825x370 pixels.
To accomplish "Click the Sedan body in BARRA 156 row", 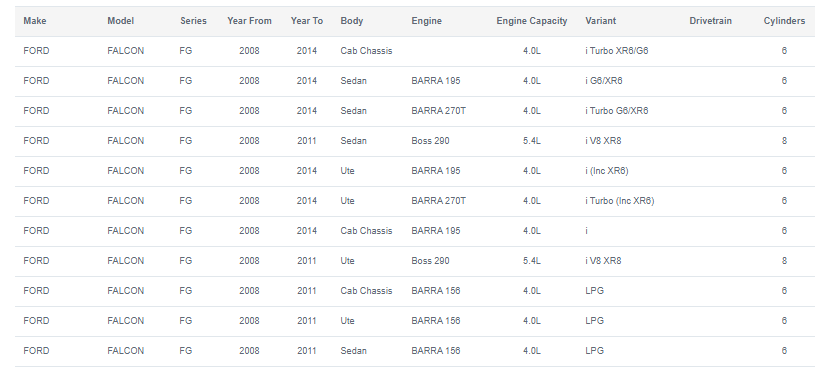I will click(x=354, y=351).
